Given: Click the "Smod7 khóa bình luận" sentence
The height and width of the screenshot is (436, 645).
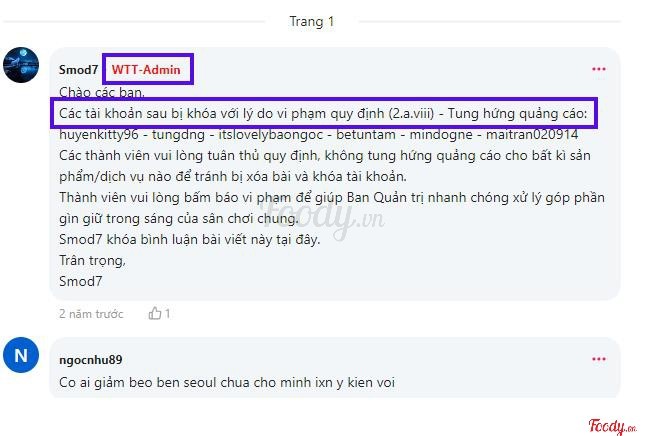Looking at the screenshot, I should (x=190, y=239).
